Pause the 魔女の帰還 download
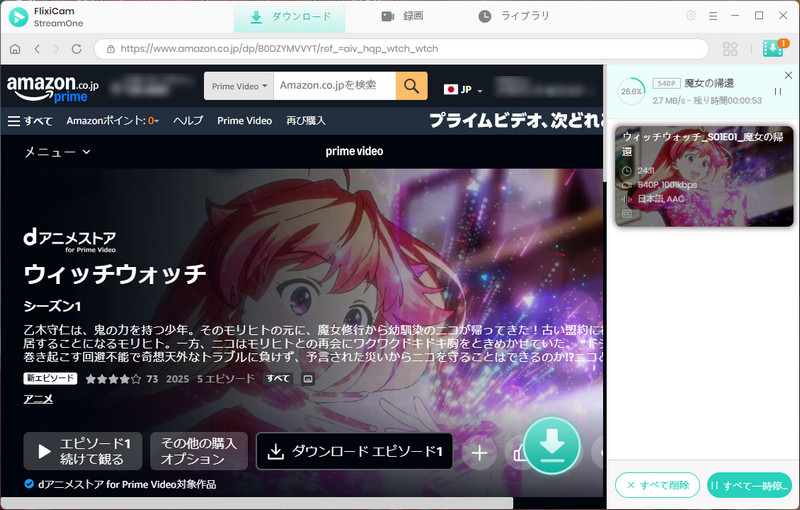The width and height of the screenshot is (800, 510). tap(778, 92)
